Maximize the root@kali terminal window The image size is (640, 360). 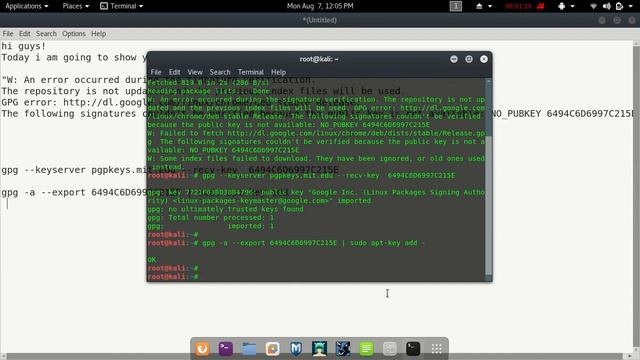(469, 59)
